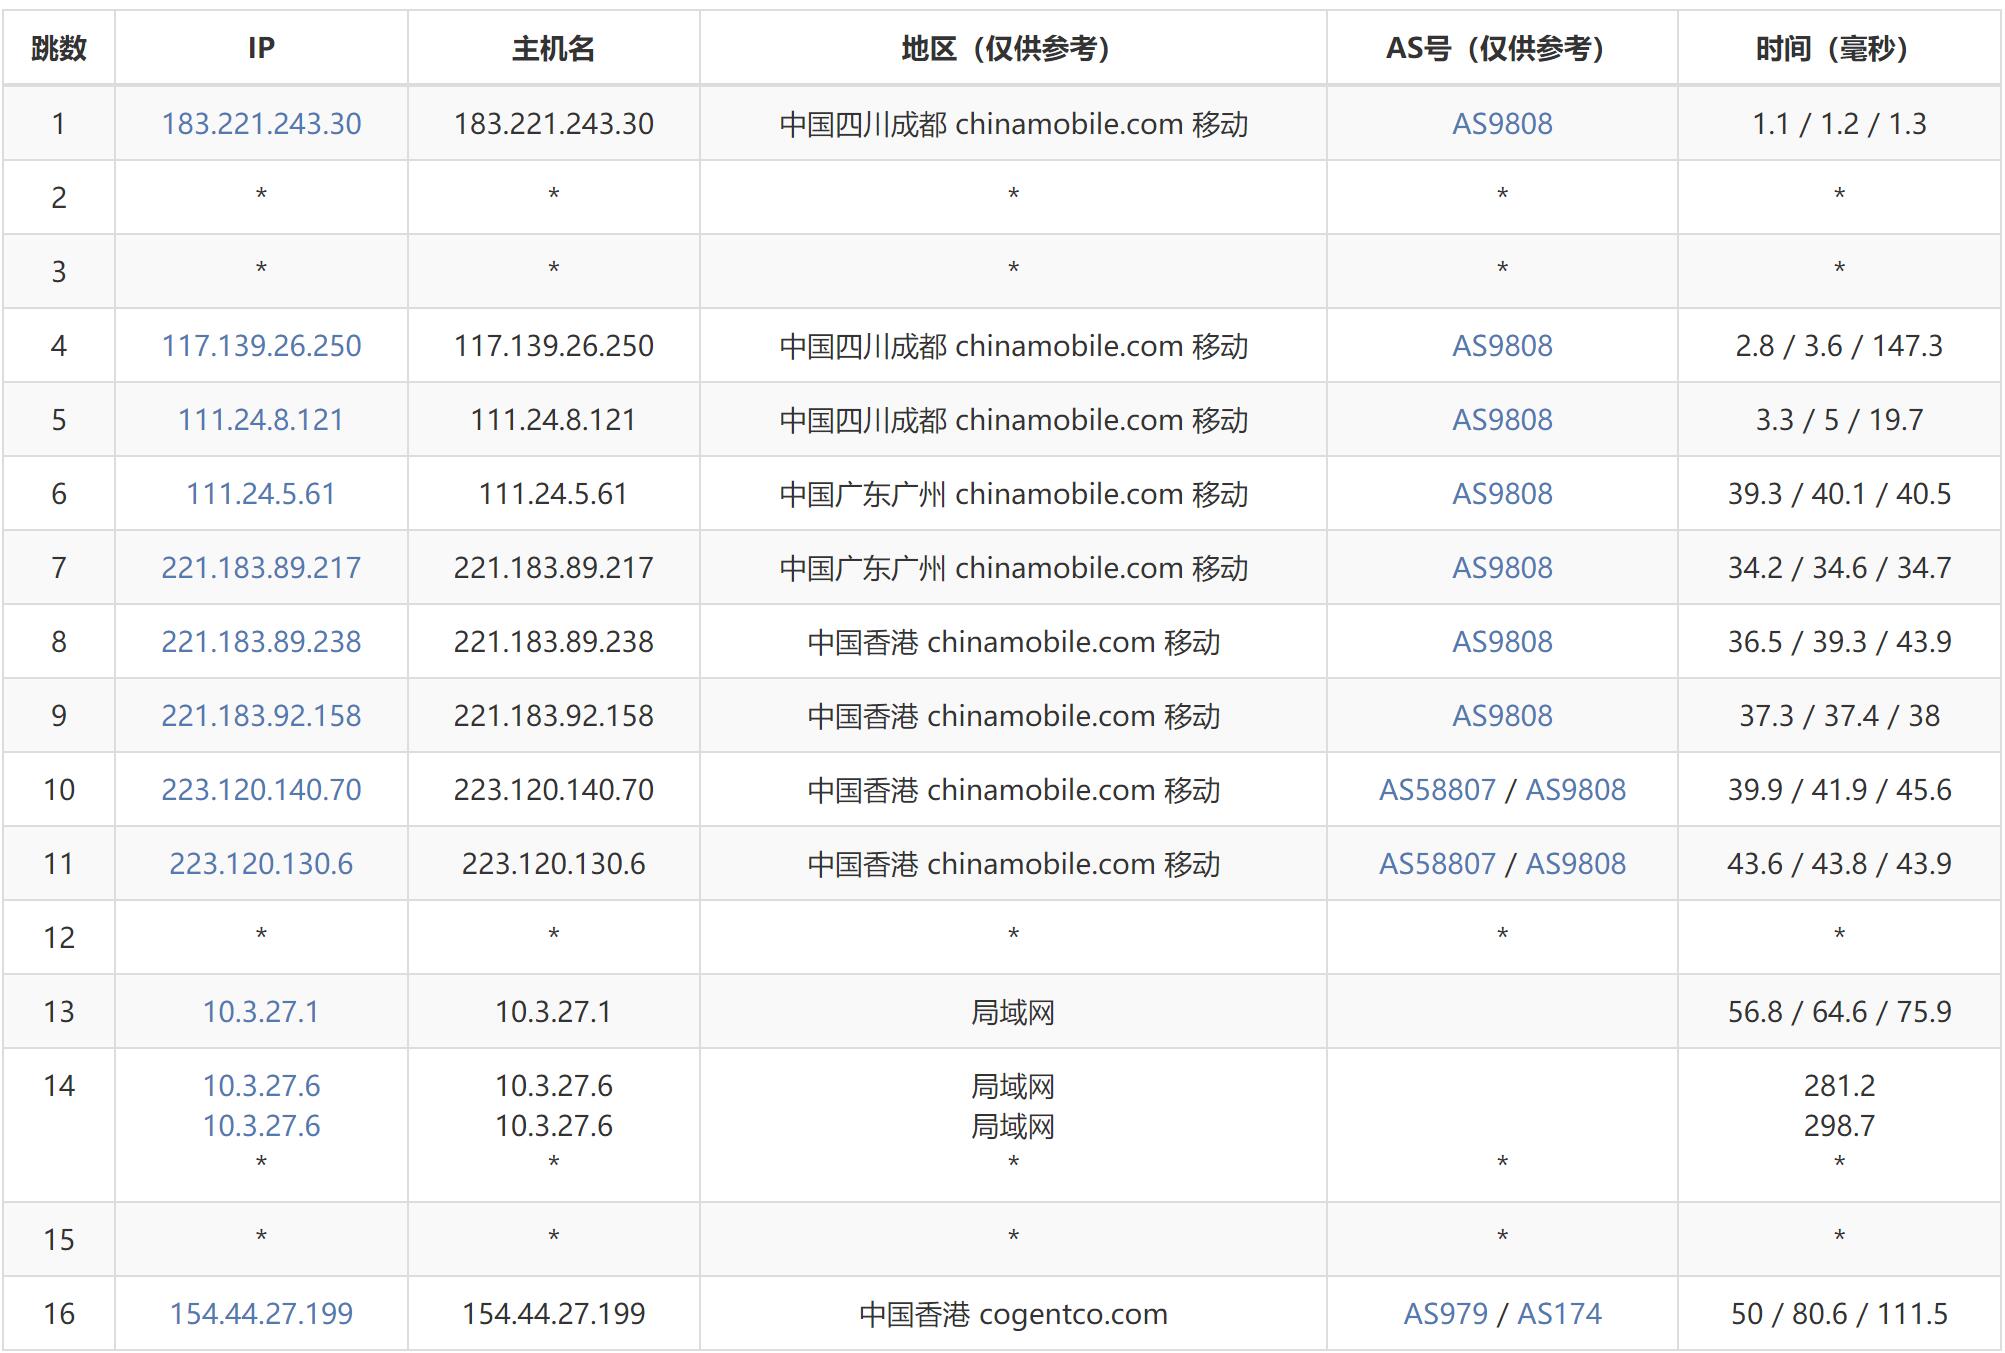Open IP link 223.120.140.70
Image resolution: width=2005 pixels, height=1353 pixels.
coord(261,790)
